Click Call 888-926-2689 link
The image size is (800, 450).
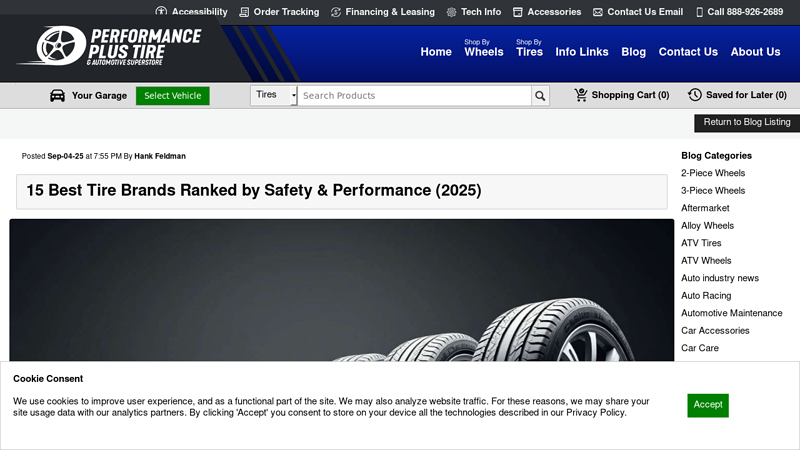point(745,12)
